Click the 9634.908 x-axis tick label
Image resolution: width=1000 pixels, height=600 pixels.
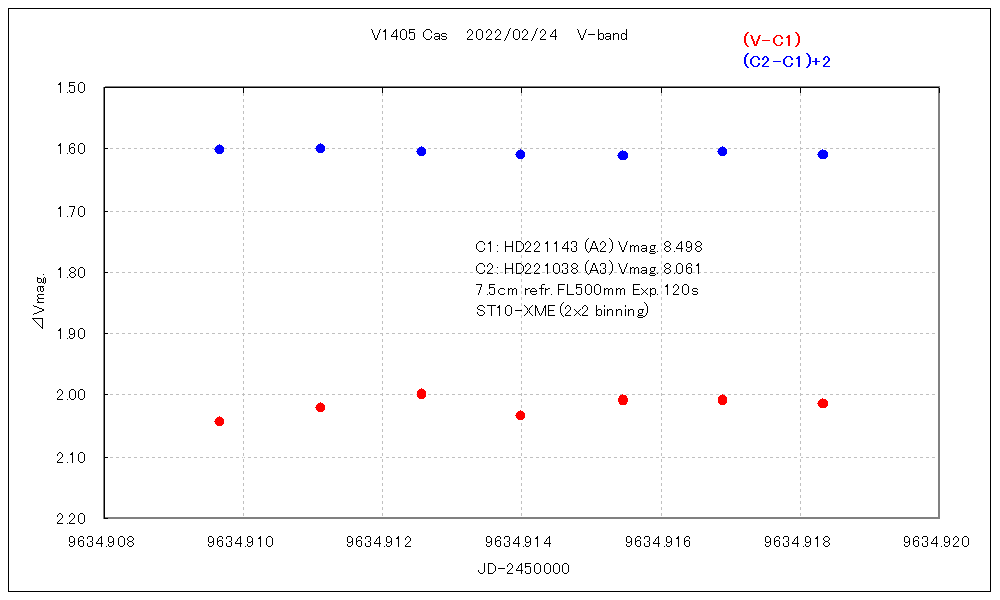(x=104, y=541)
